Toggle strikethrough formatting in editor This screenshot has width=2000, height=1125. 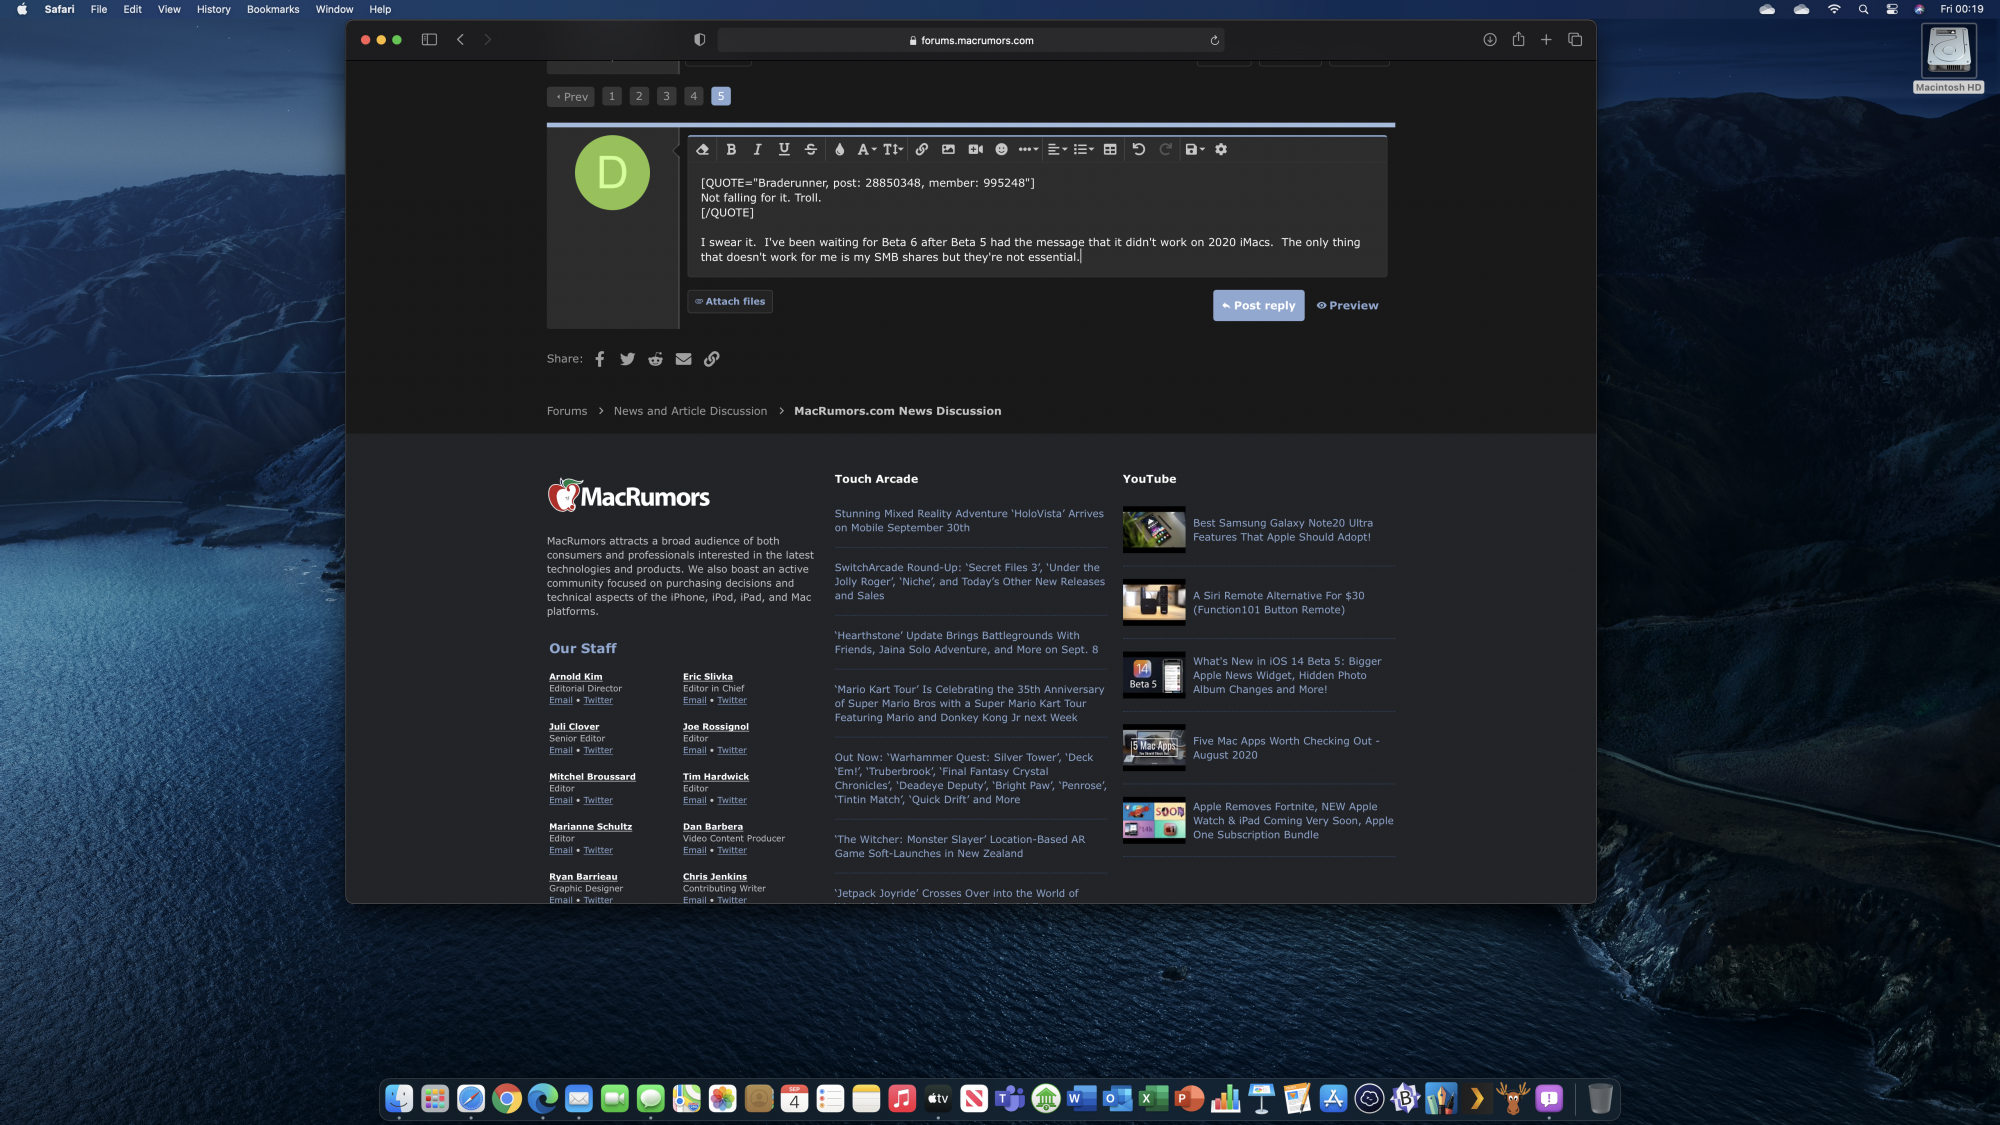(x=811, y=150)
